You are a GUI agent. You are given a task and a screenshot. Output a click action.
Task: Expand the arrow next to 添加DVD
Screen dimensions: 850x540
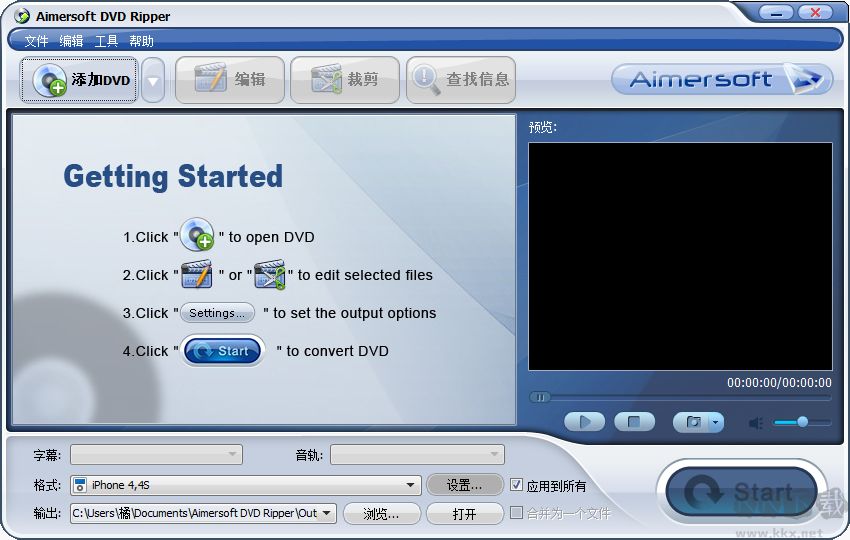(x=153, y=80)
